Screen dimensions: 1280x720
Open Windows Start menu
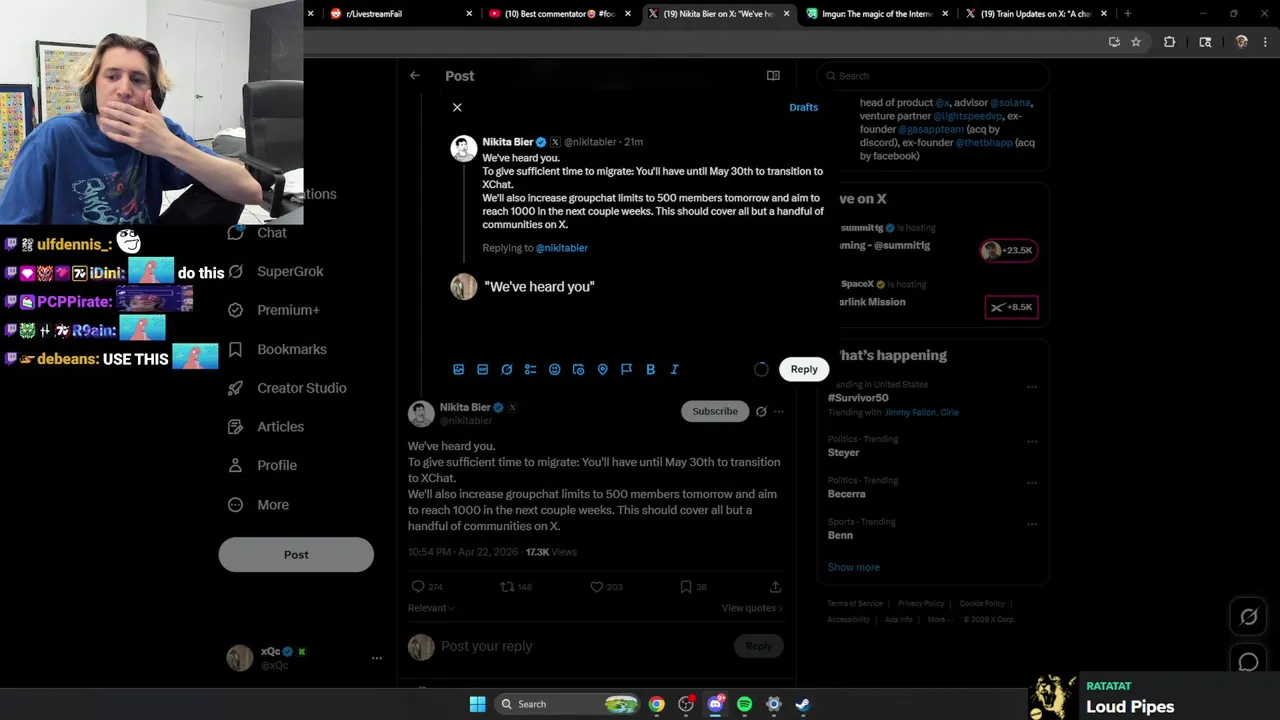pos(478,704)
